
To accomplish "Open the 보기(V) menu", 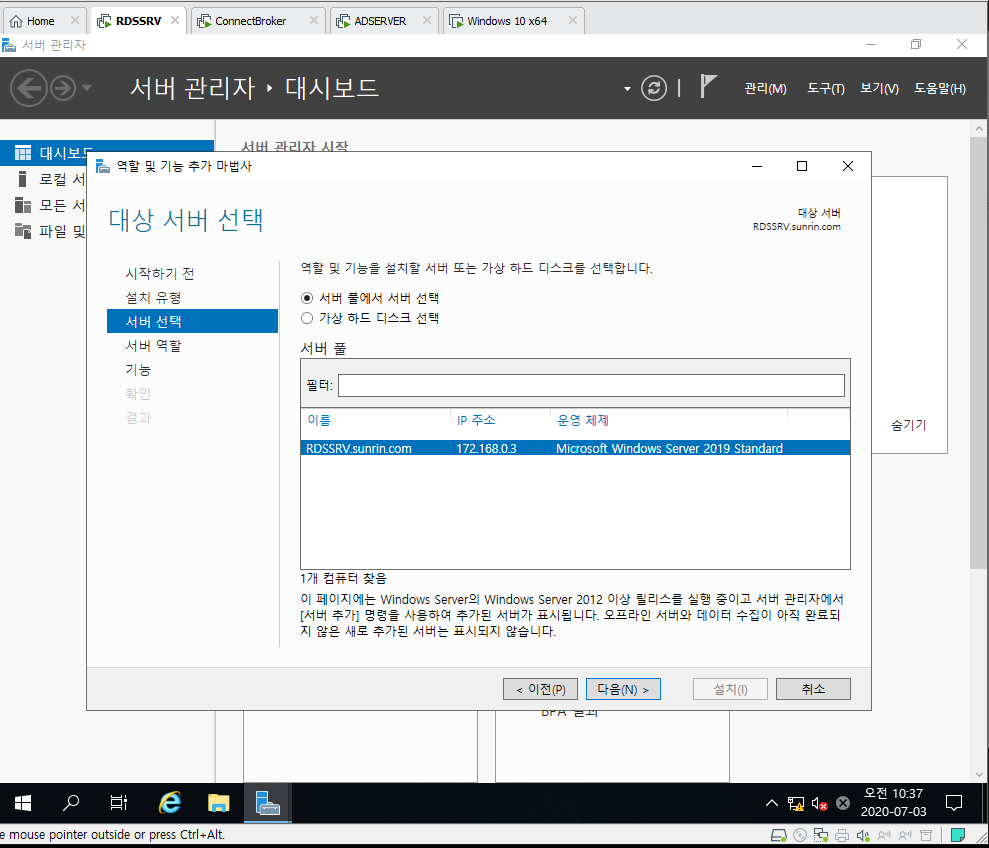I will coord(879,89).
